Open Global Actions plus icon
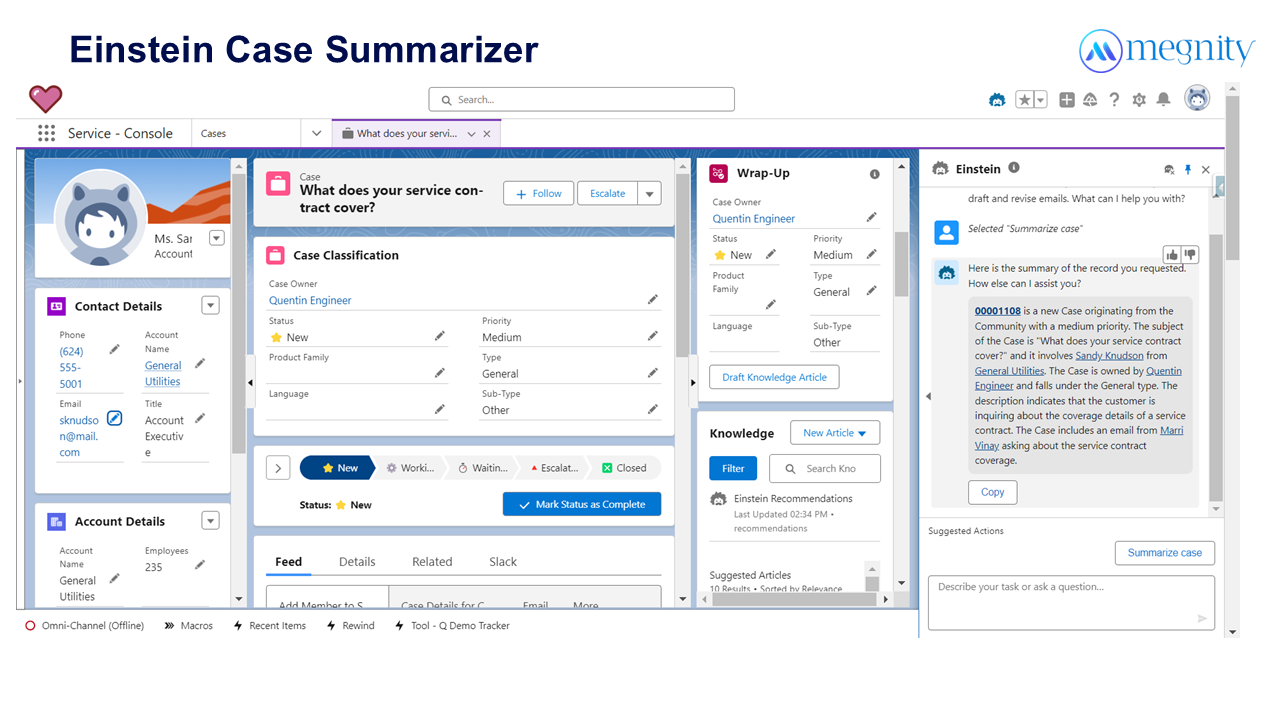The width and height of the screenshot is (1280, 720). 1067,100
